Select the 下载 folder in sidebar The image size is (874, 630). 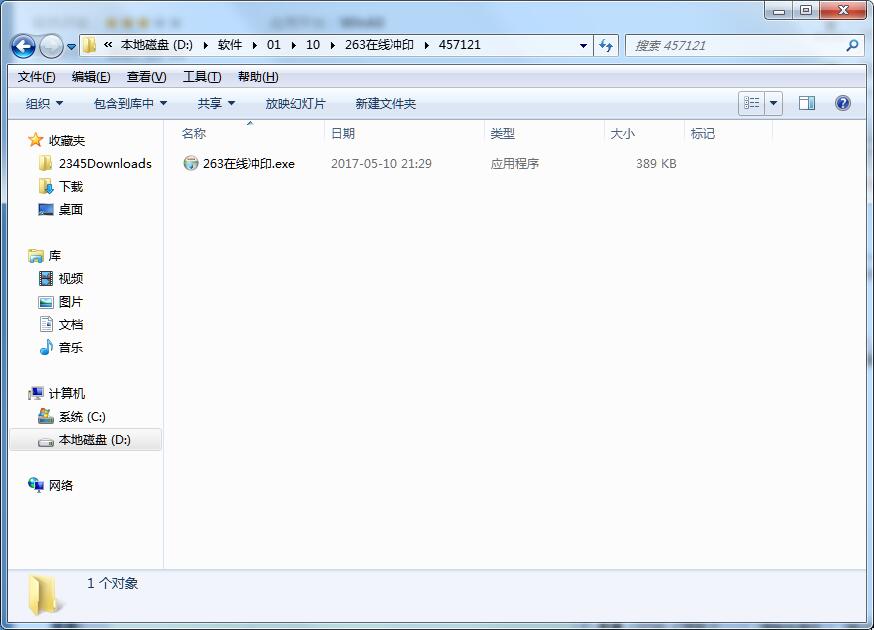[66, 185]
